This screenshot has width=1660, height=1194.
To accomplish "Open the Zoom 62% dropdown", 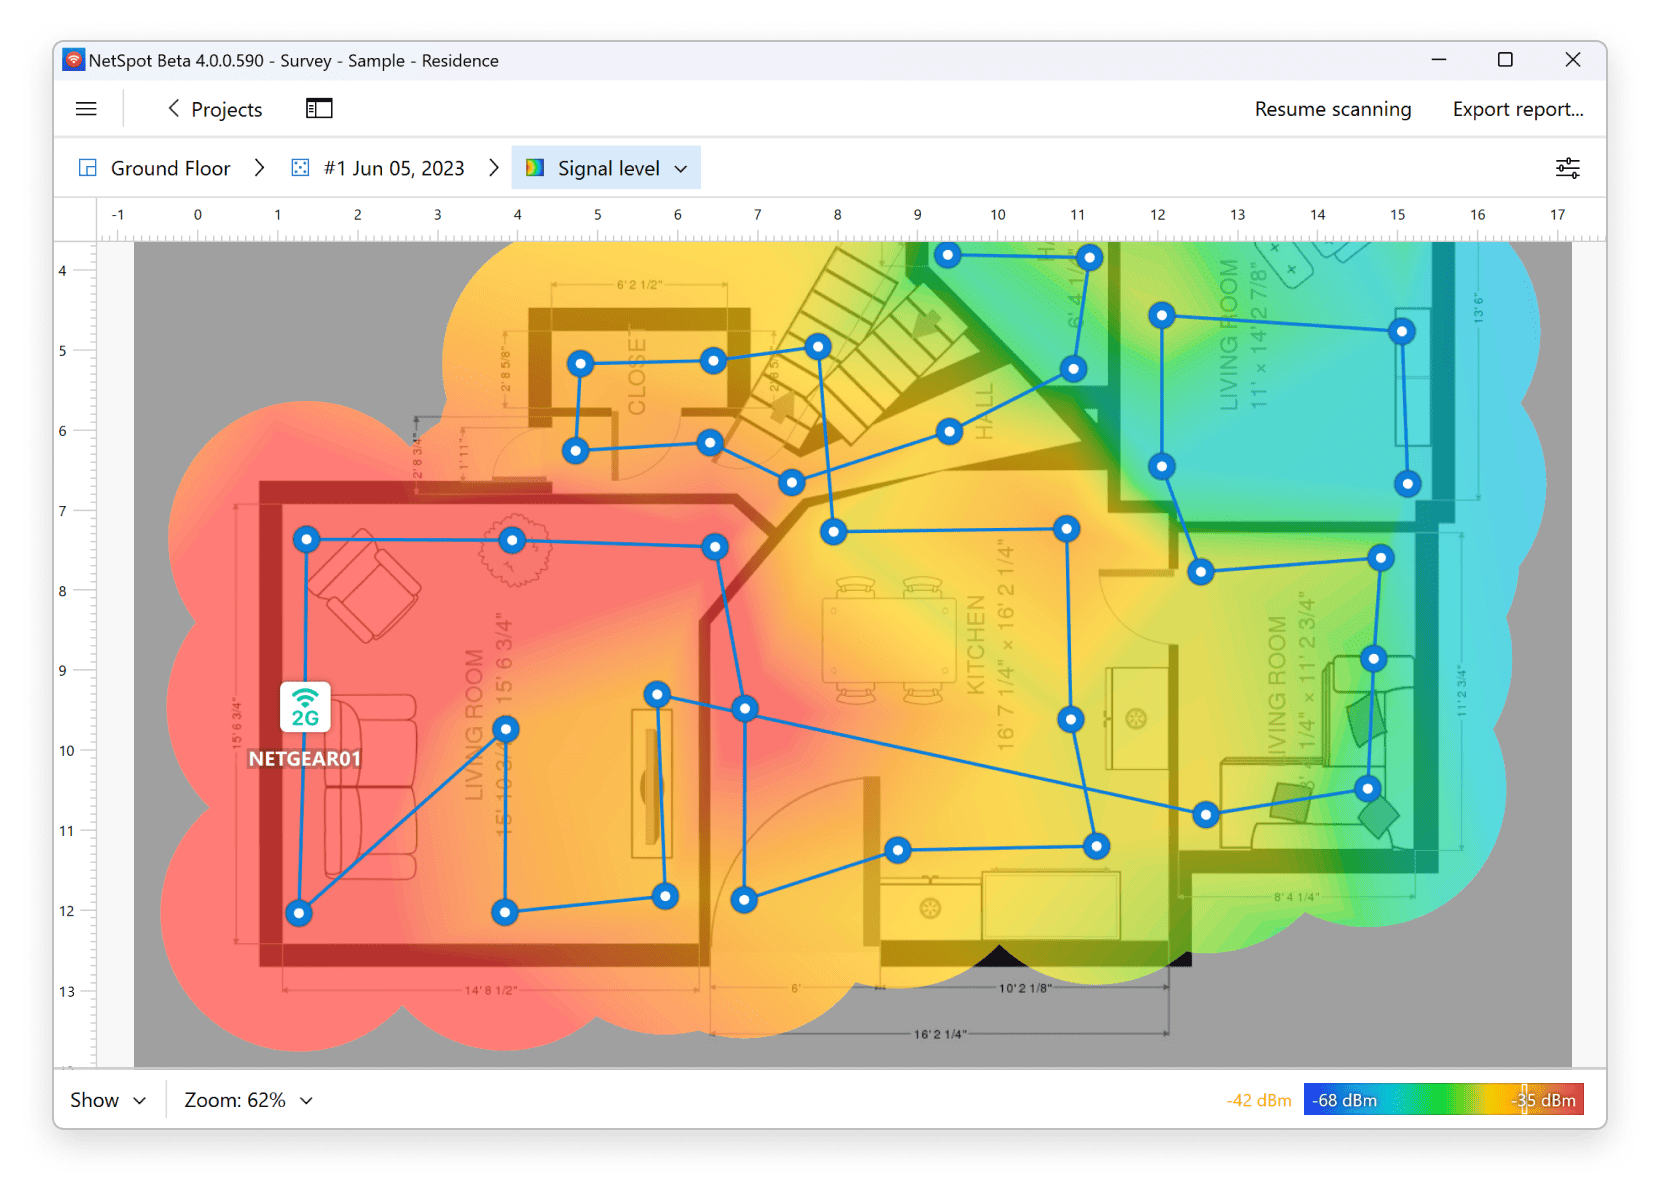I will pos(246,1100).
